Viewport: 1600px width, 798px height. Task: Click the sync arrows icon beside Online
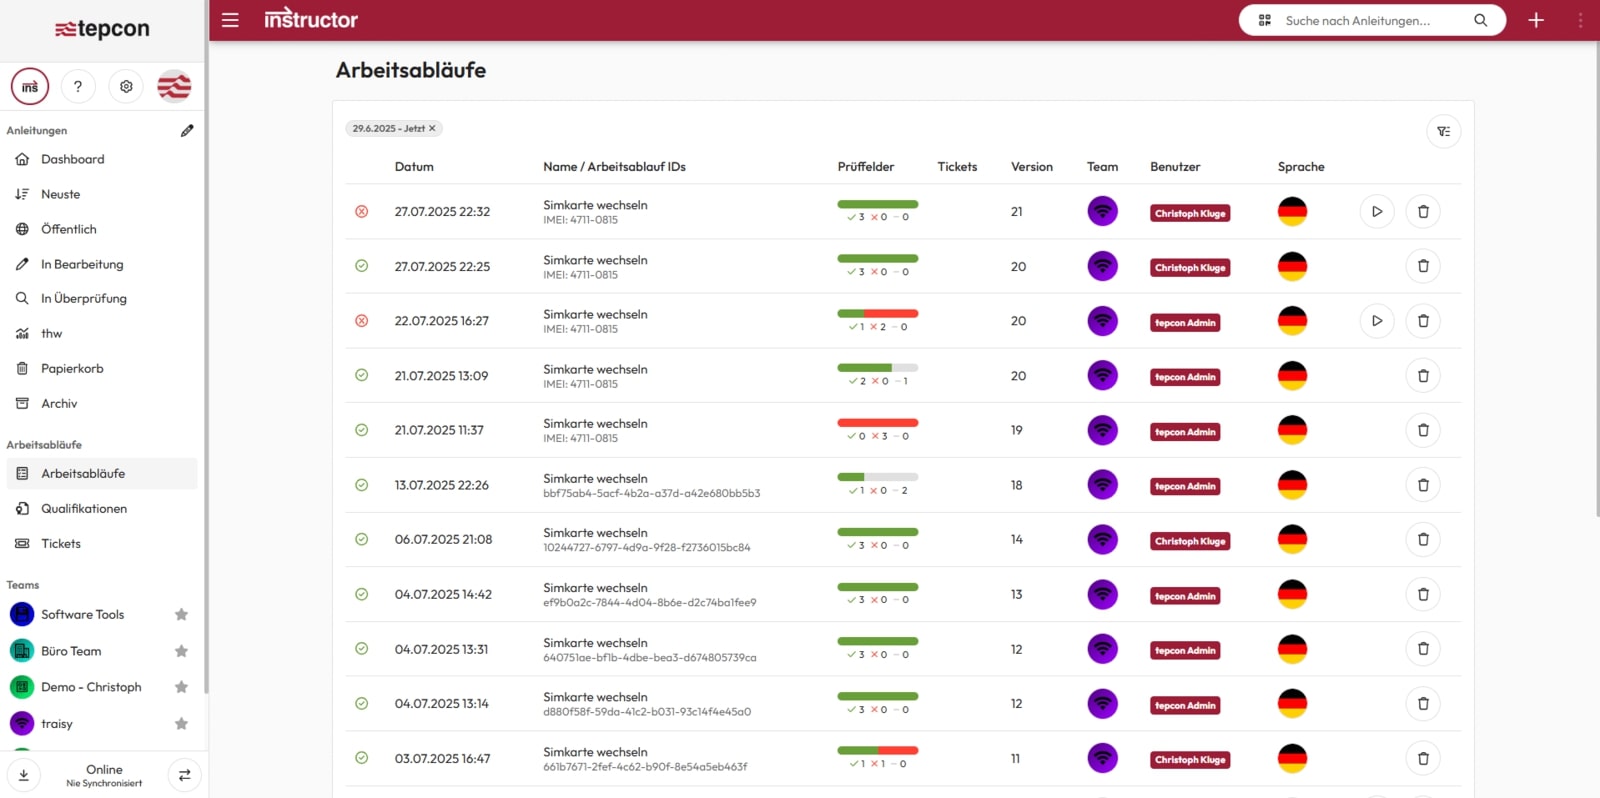(x=184, y=775)
